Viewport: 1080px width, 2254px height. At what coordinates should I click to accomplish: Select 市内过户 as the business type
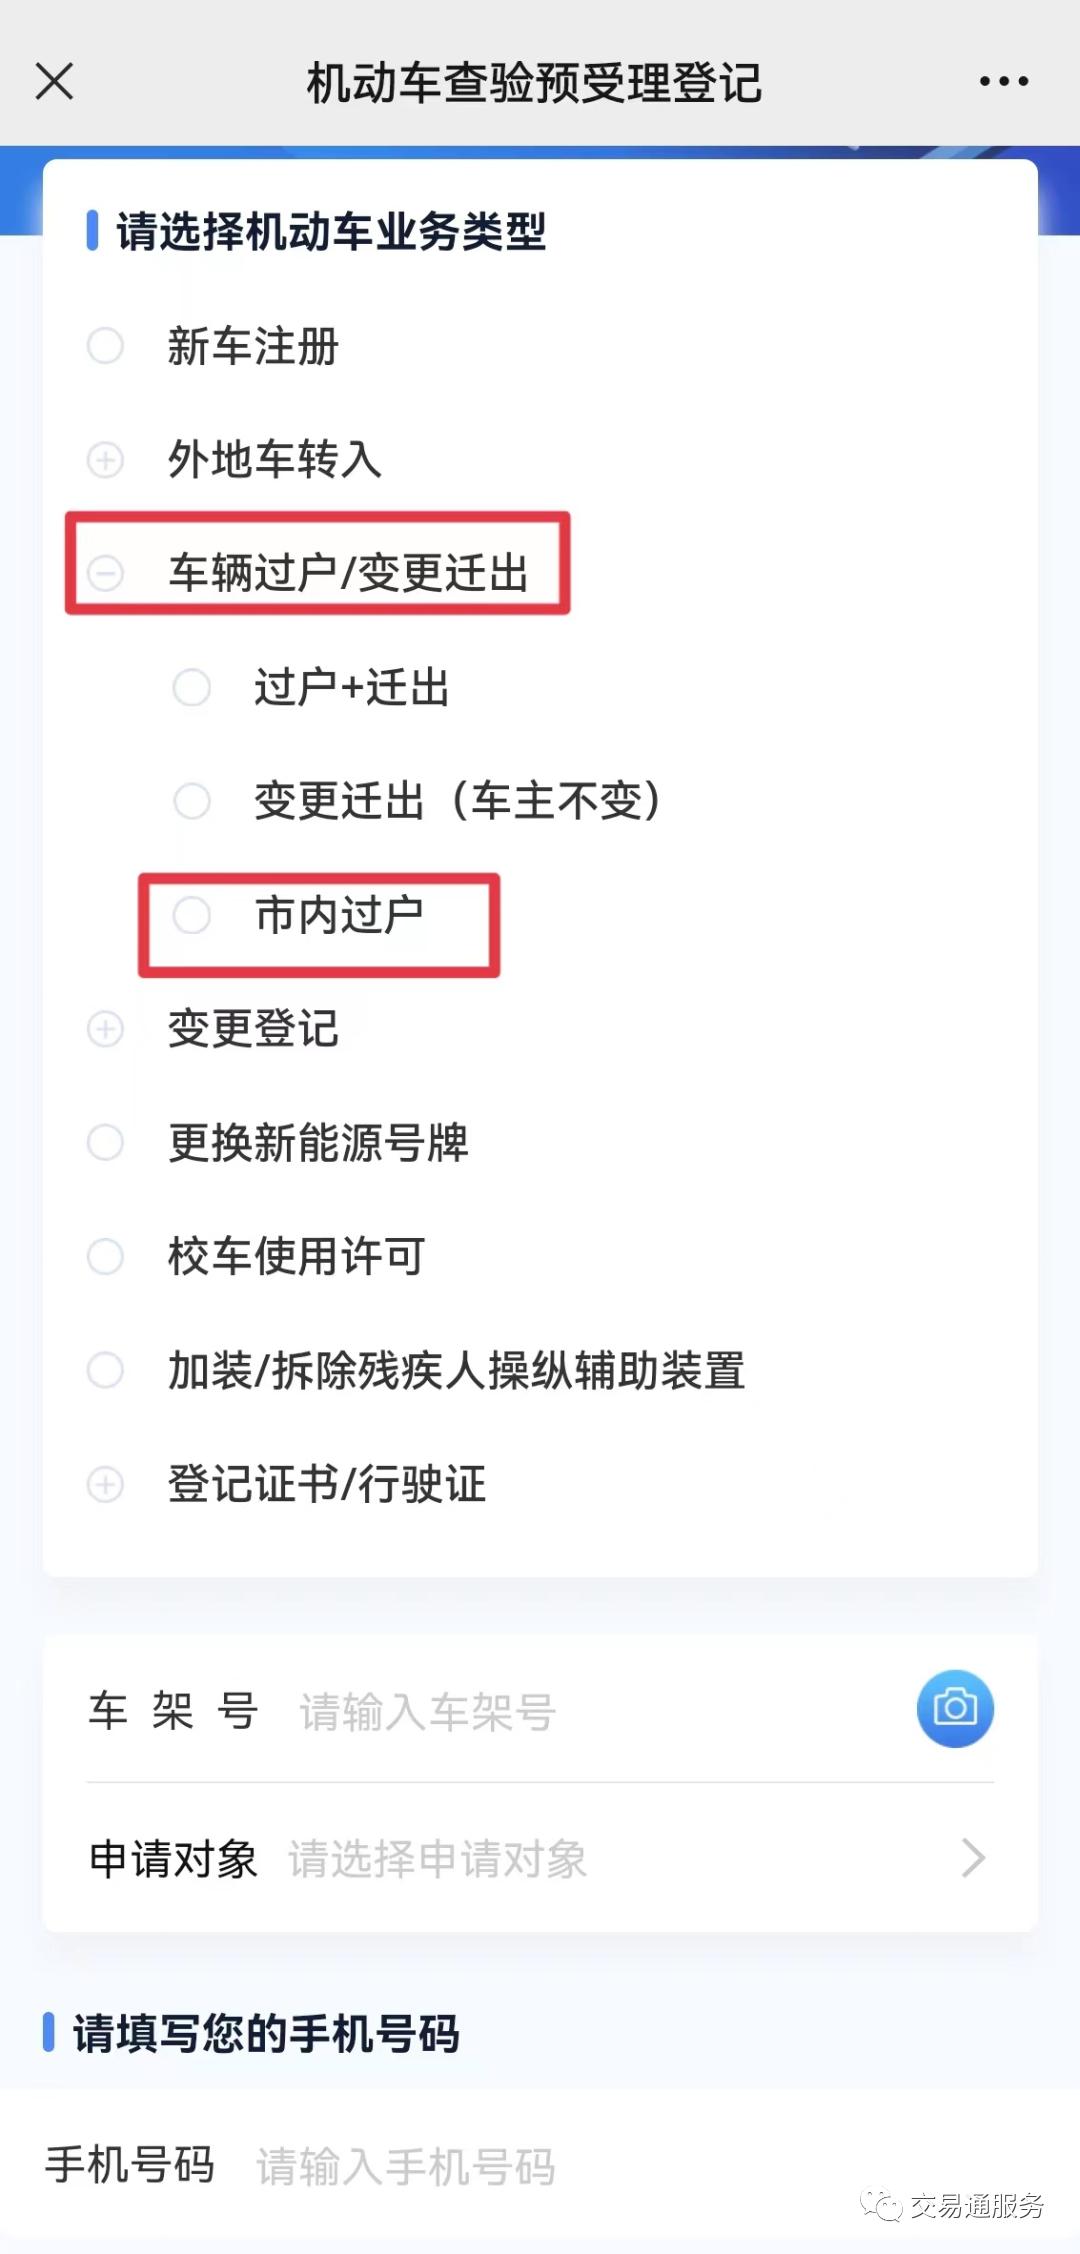point(192,915)
